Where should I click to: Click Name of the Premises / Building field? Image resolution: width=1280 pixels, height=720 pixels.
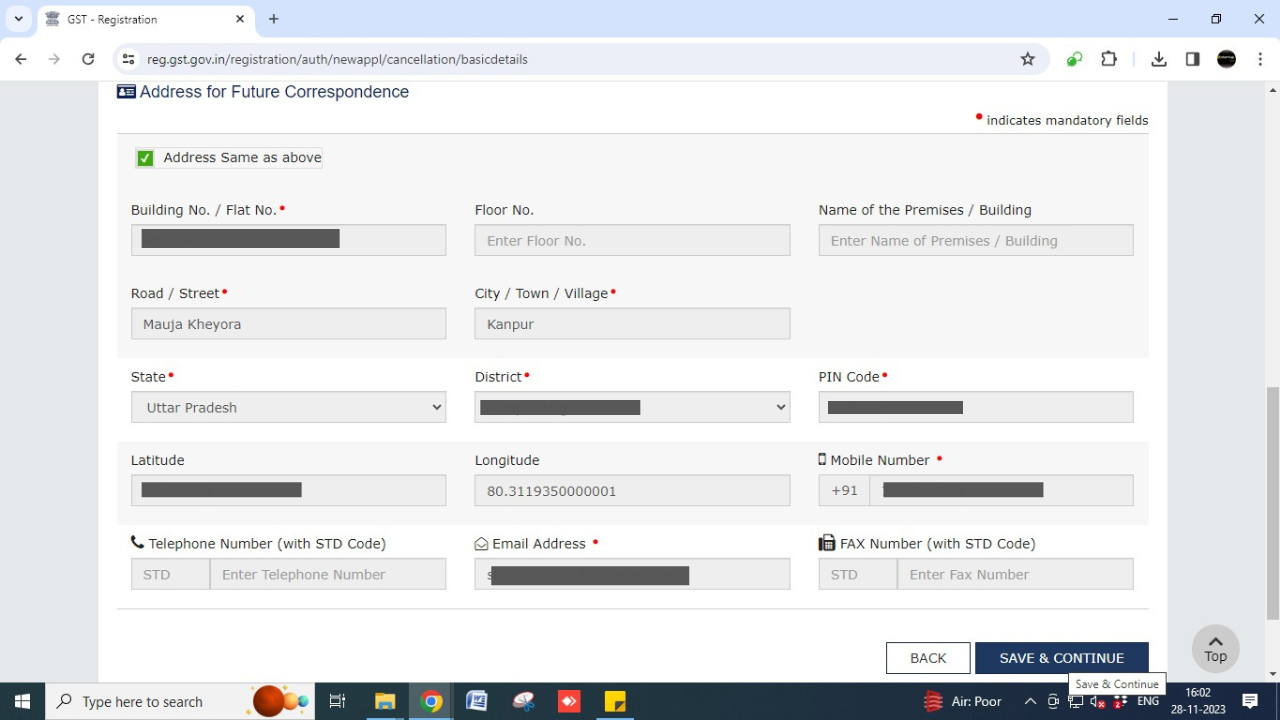976,240
